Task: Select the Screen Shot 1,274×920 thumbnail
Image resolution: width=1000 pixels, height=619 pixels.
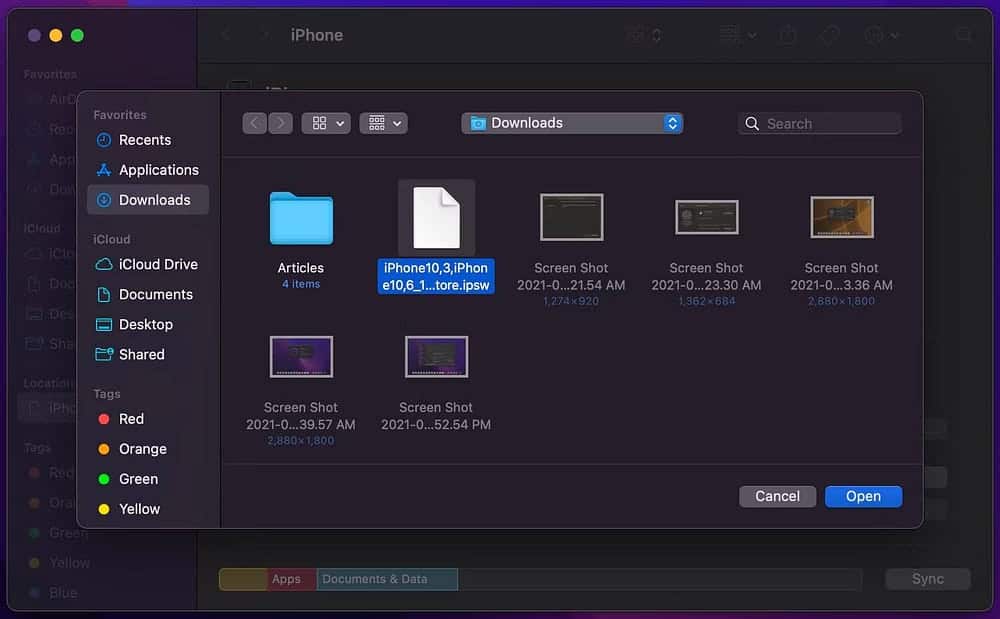Action: 571,217
